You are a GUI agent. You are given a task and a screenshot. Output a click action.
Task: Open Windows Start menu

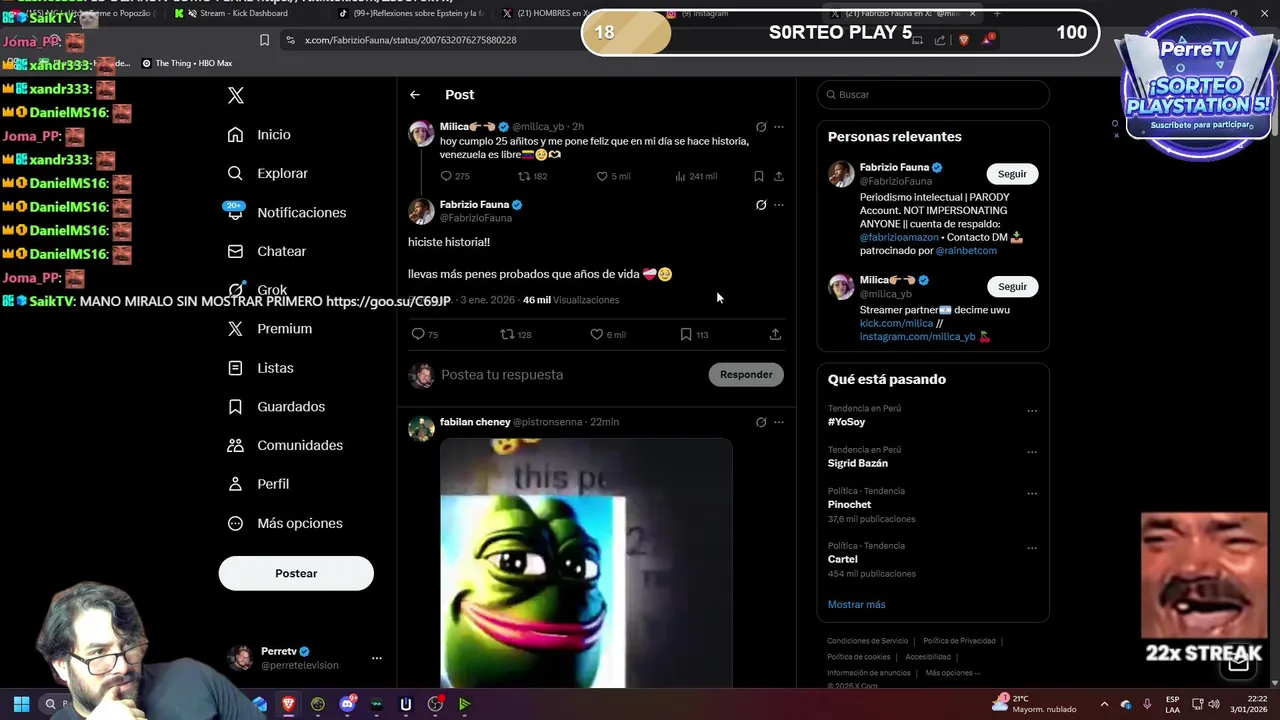[21, 704]
